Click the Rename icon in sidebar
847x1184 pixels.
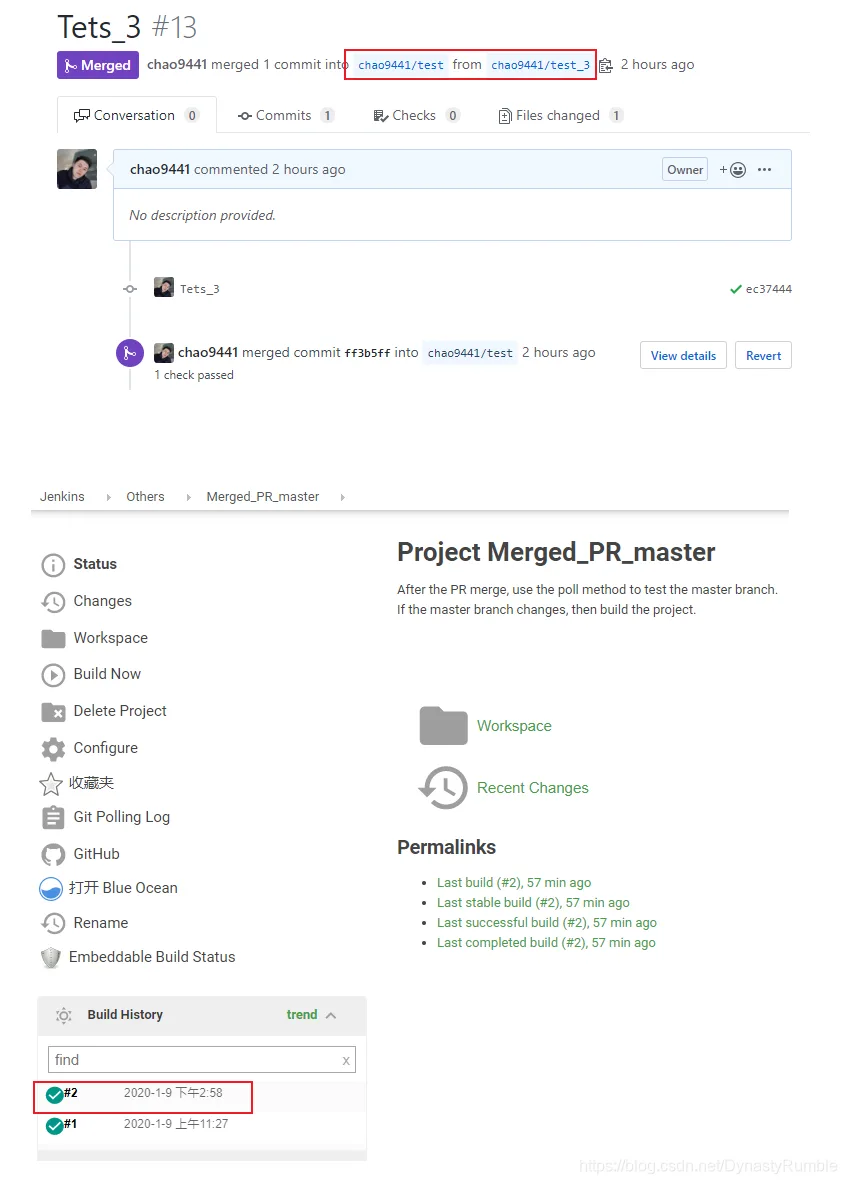53,923
